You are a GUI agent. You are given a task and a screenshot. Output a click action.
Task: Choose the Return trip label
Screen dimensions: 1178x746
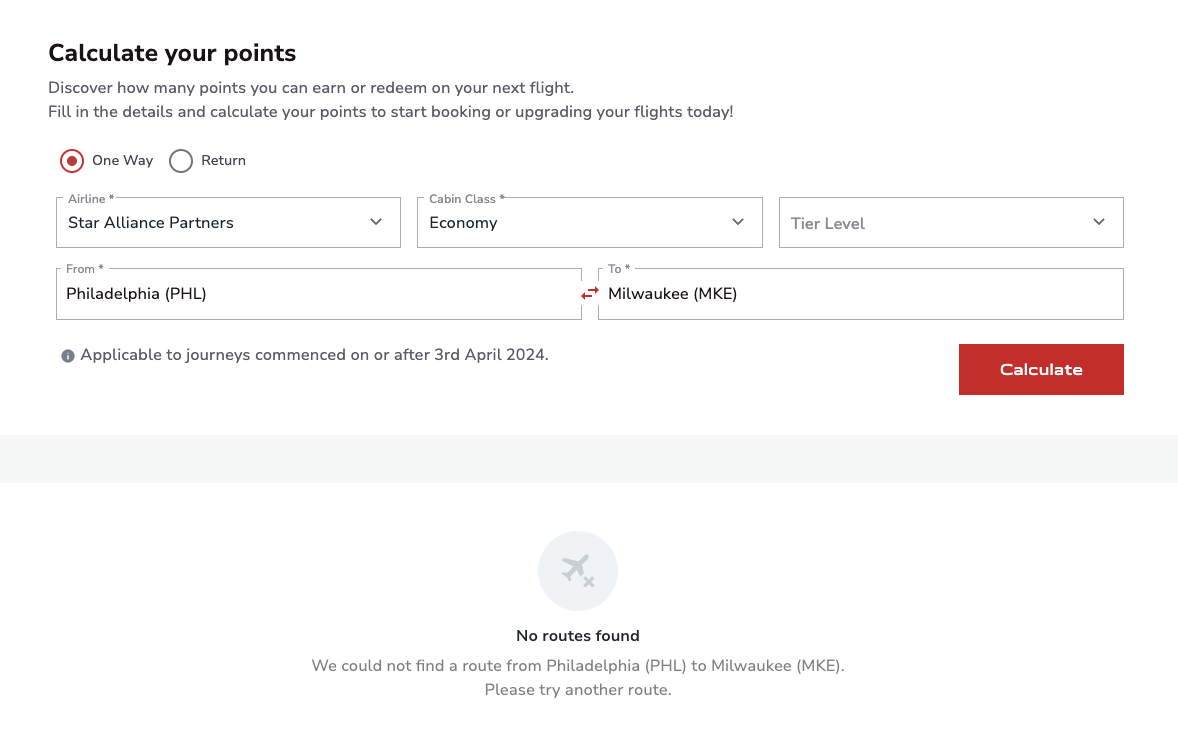(223, 161)
